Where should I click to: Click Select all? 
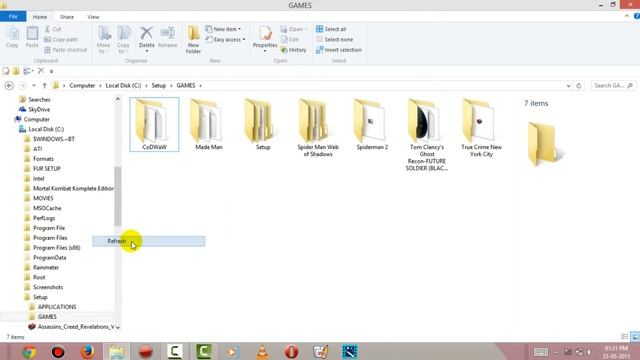[x=331, y=29]
